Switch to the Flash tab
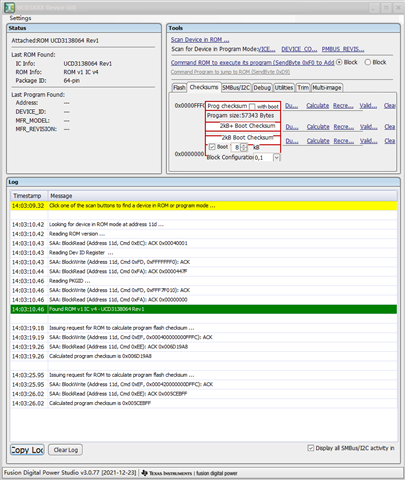Screen dimensions: 405x480 pos(179,88)
